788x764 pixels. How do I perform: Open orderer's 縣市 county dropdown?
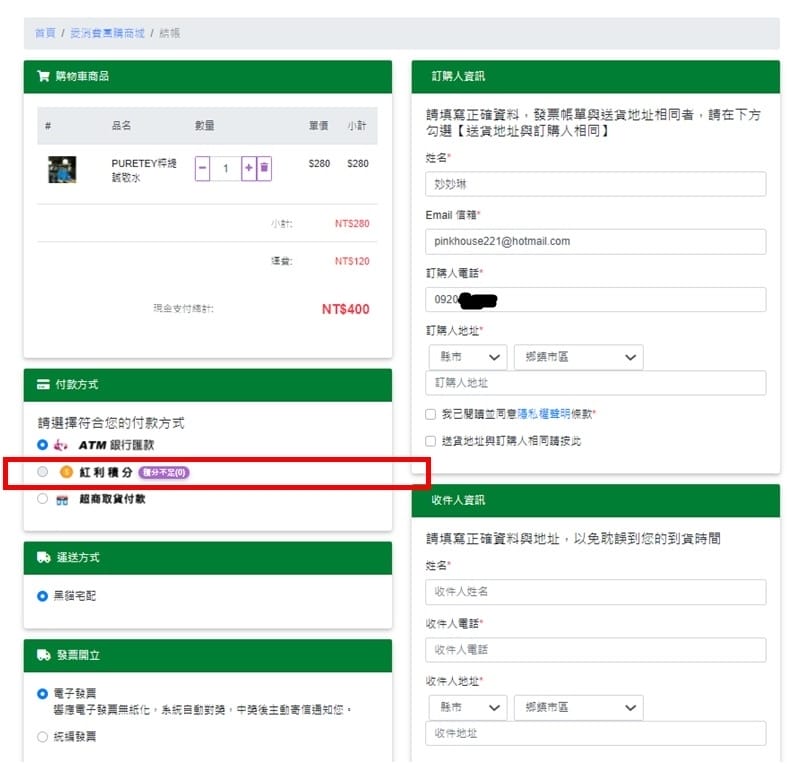[466, 357]
